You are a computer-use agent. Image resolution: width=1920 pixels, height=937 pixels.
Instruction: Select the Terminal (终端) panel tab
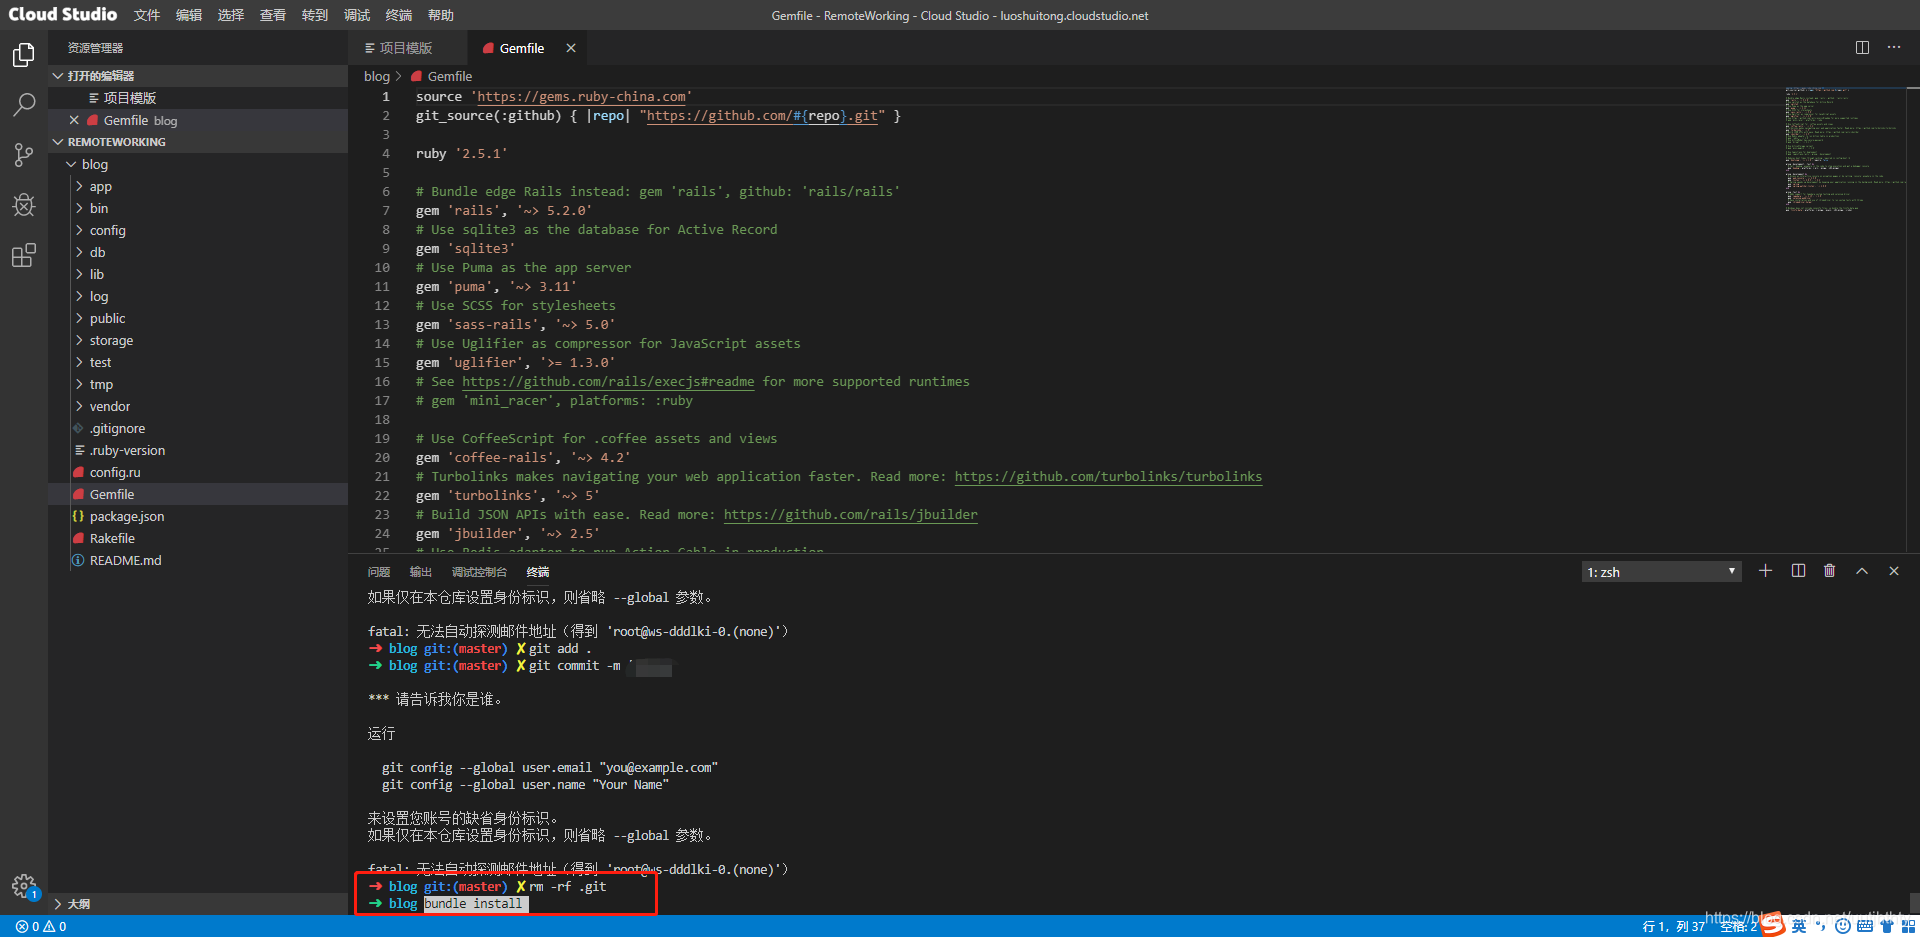coord(538,572)
